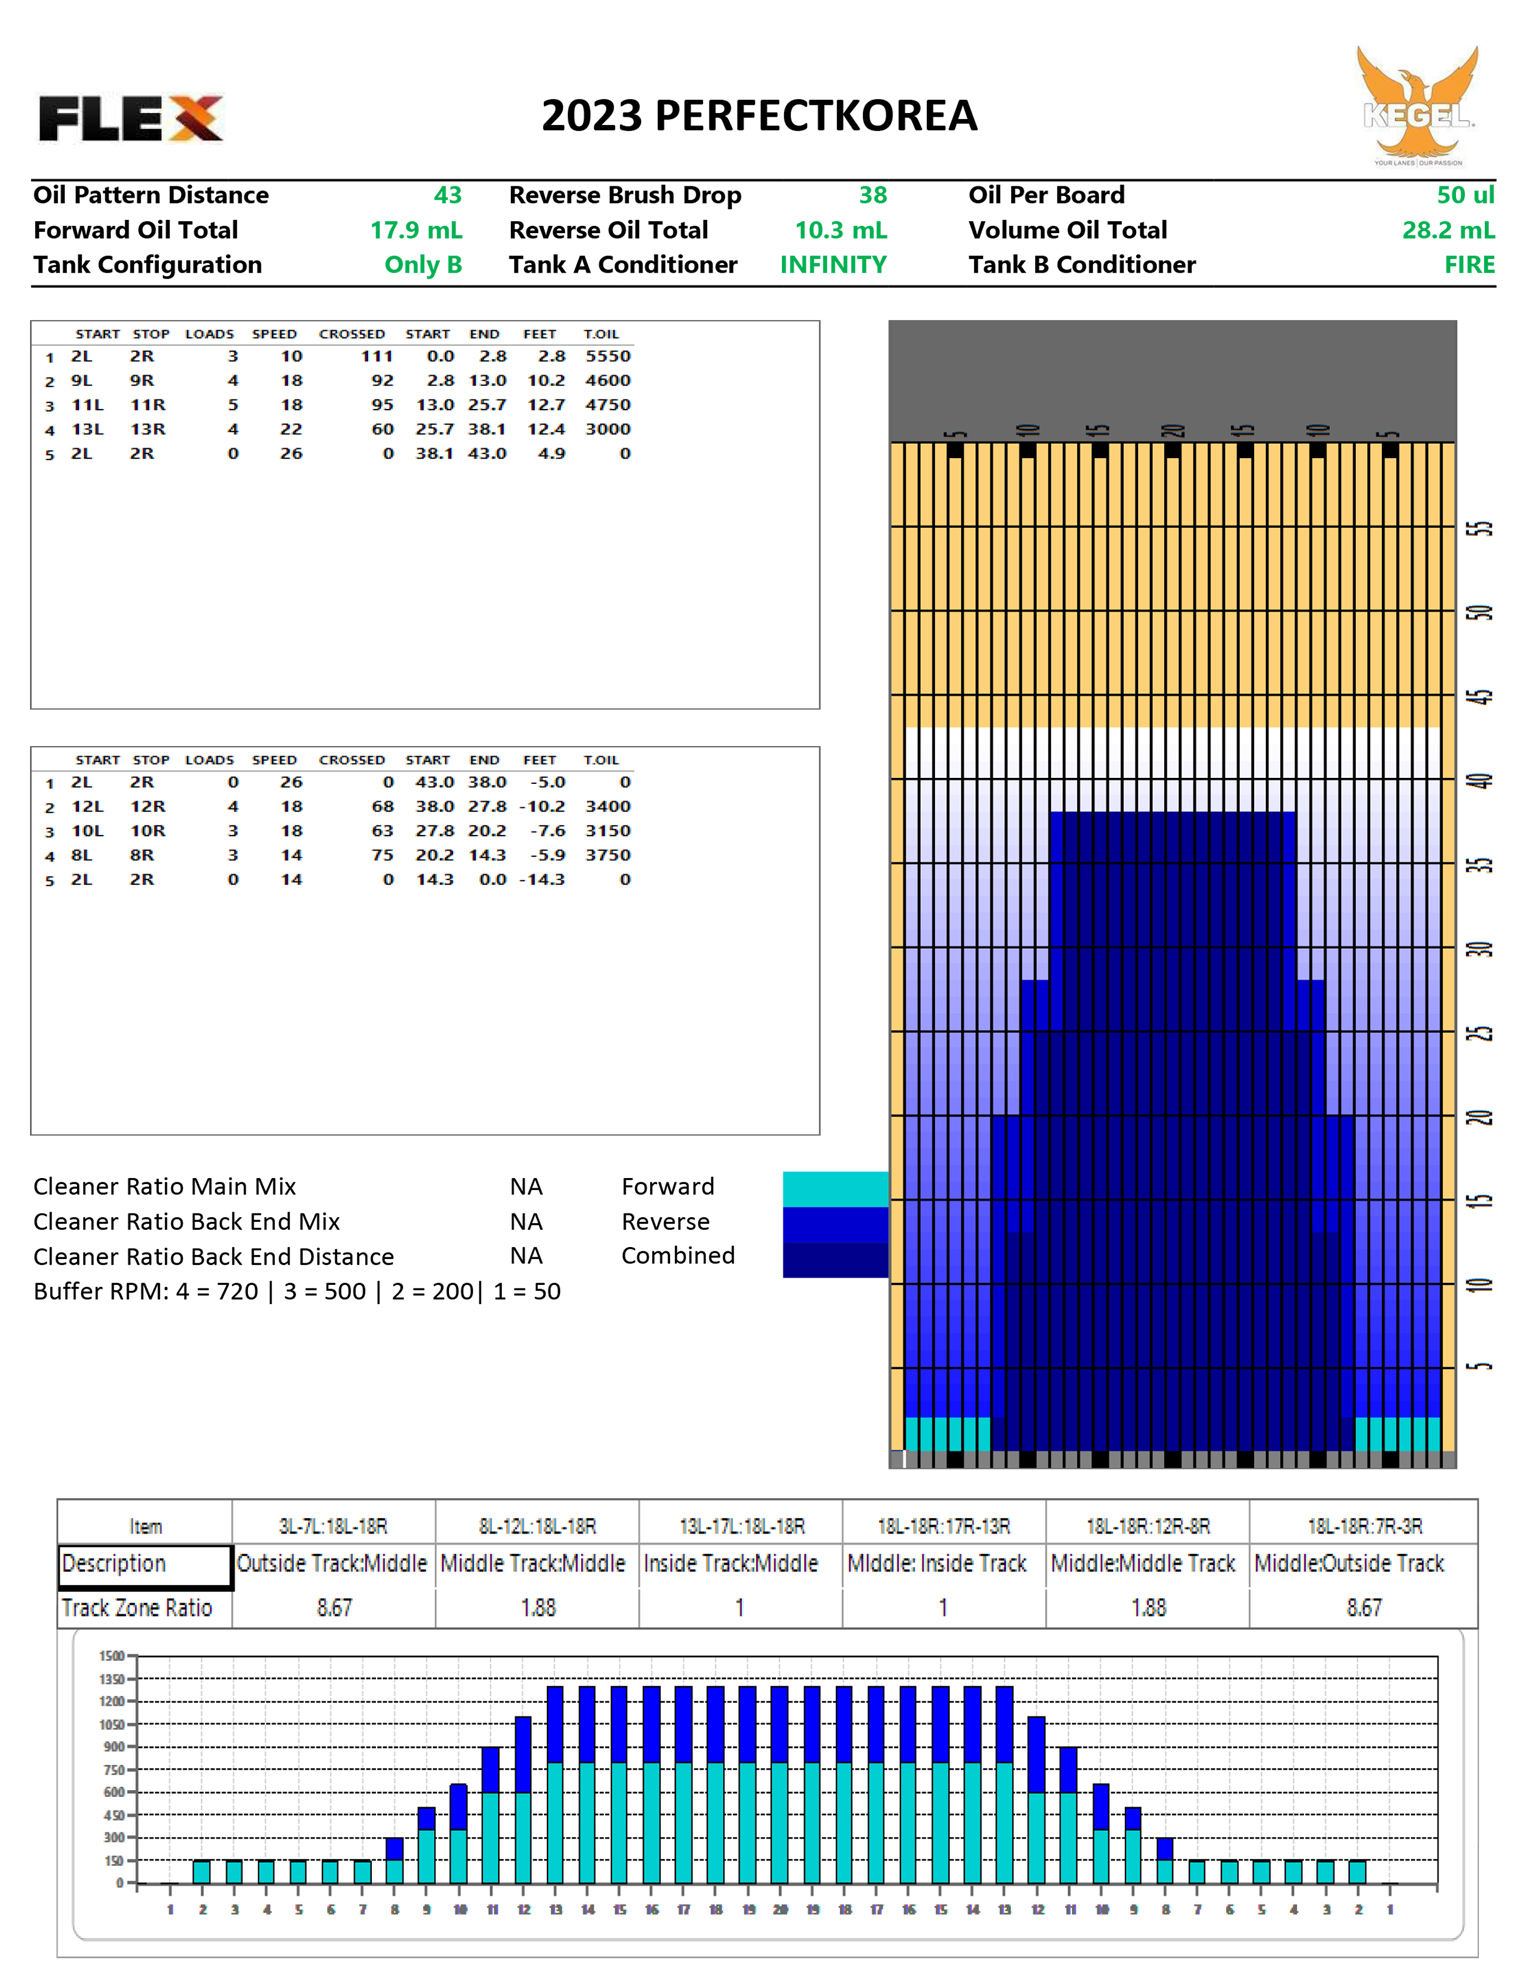The width and height of the screenshot is (1530, 1980).
Task: Click the "Item" header cell
Action: pos(145,1526)
